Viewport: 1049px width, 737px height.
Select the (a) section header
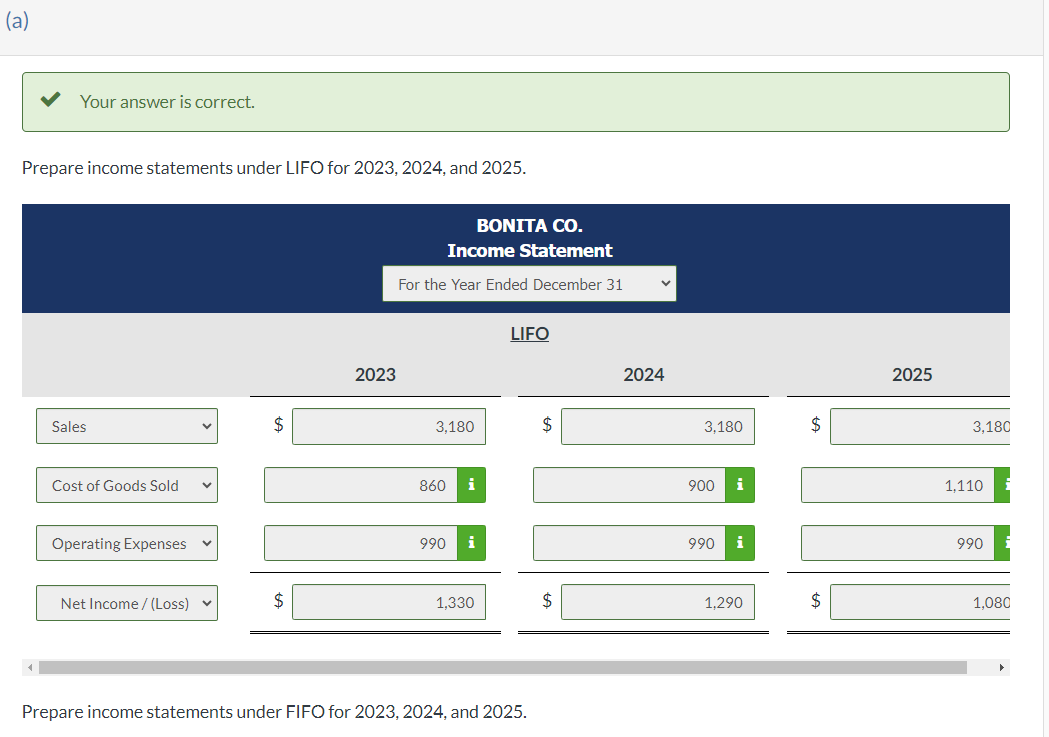(x=17, y=20)
